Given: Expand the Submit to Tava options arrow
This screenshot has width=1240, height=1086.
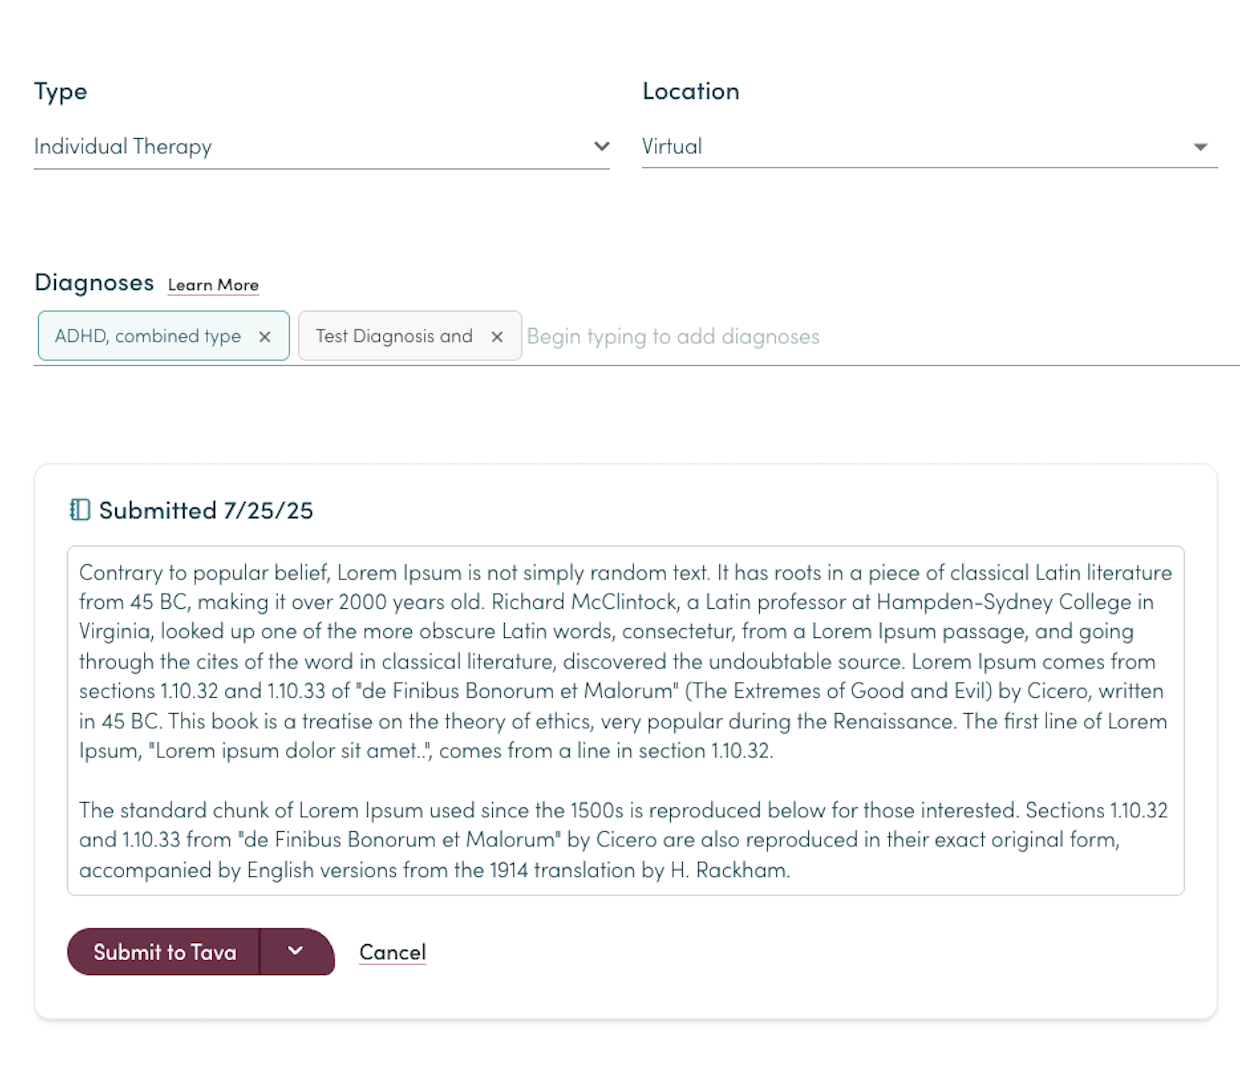Looking at the screenshot, I should 296,951.
